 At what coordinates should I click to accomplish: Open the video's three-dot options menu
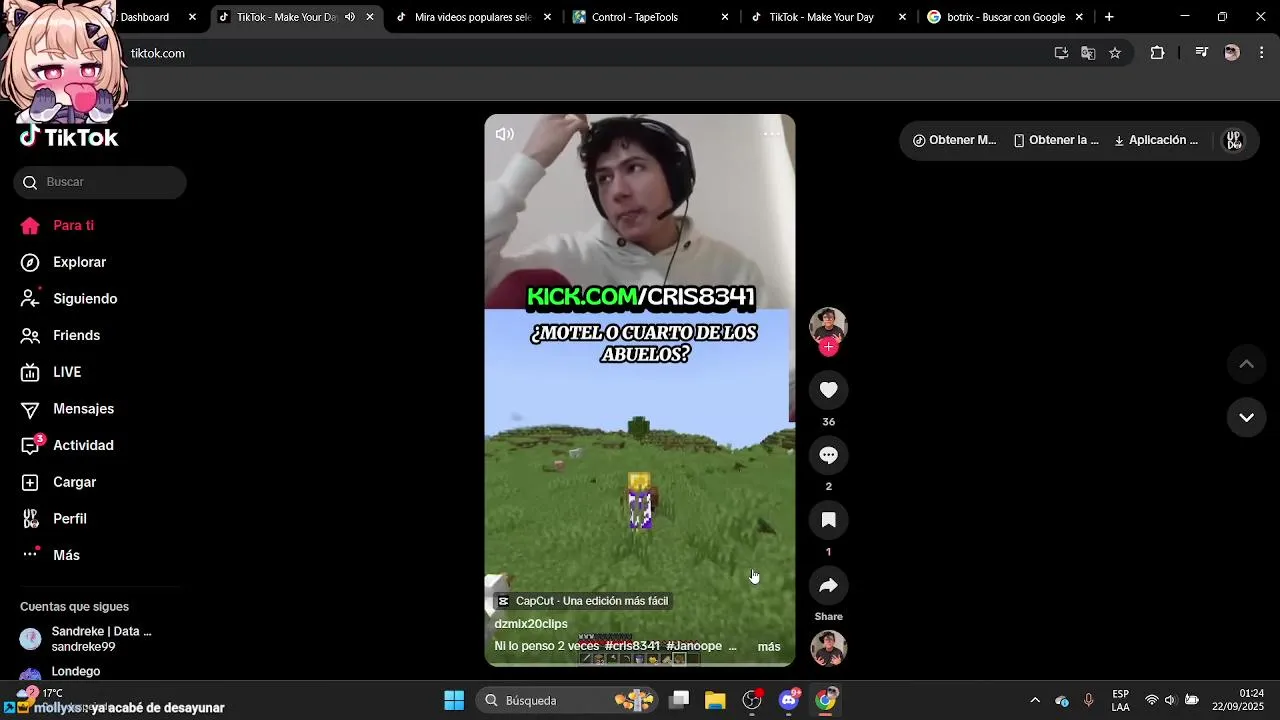point(772,133)
